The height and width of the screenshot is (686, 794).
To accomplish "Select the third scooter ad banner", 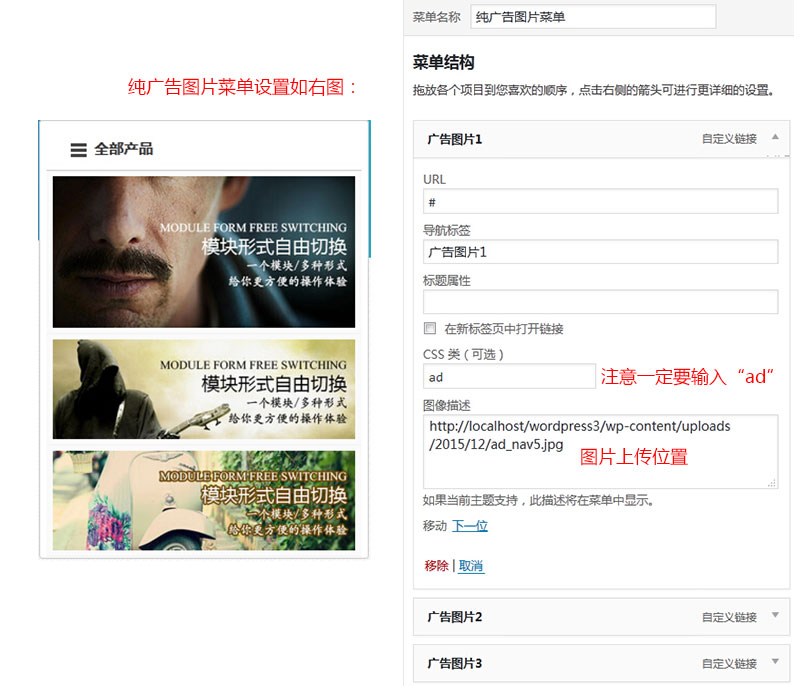I will pos(204,500).
